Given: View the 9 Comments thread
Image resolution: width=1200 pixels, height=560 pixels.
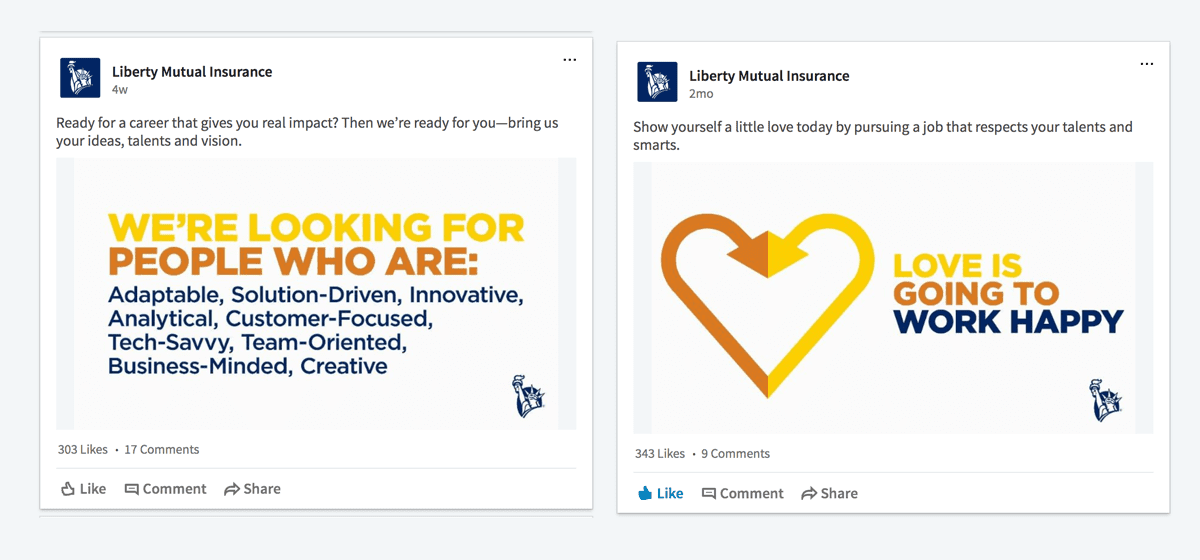Looking at the screenshot, I should pos(735,453).
